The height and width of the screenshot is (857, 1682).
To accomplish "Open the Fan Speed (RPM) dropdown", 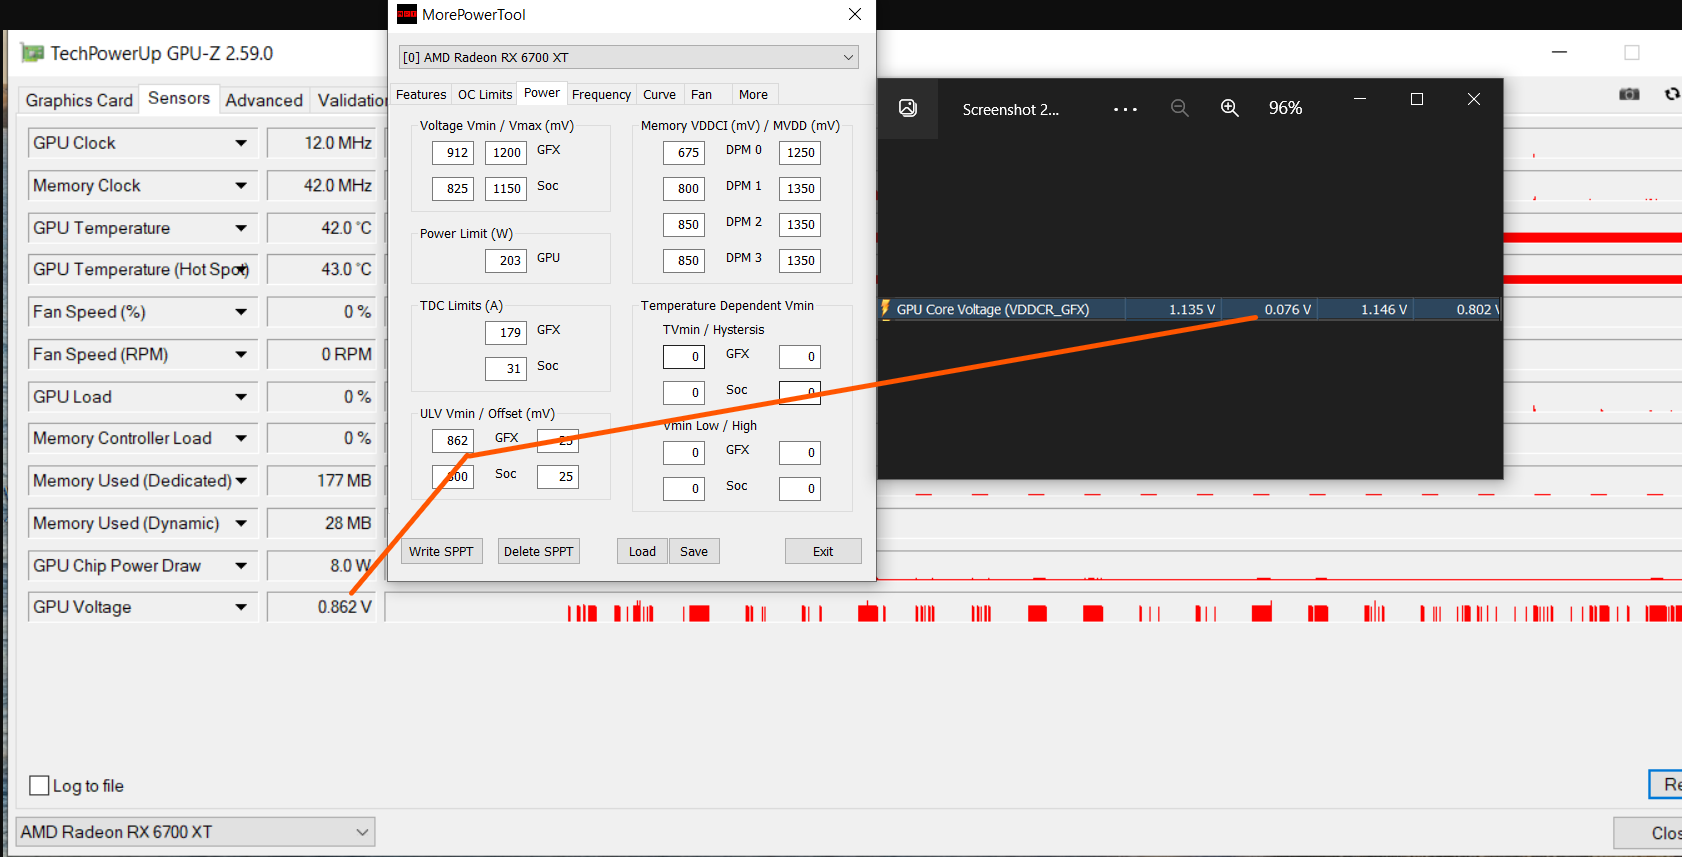I will click(241, 354).
